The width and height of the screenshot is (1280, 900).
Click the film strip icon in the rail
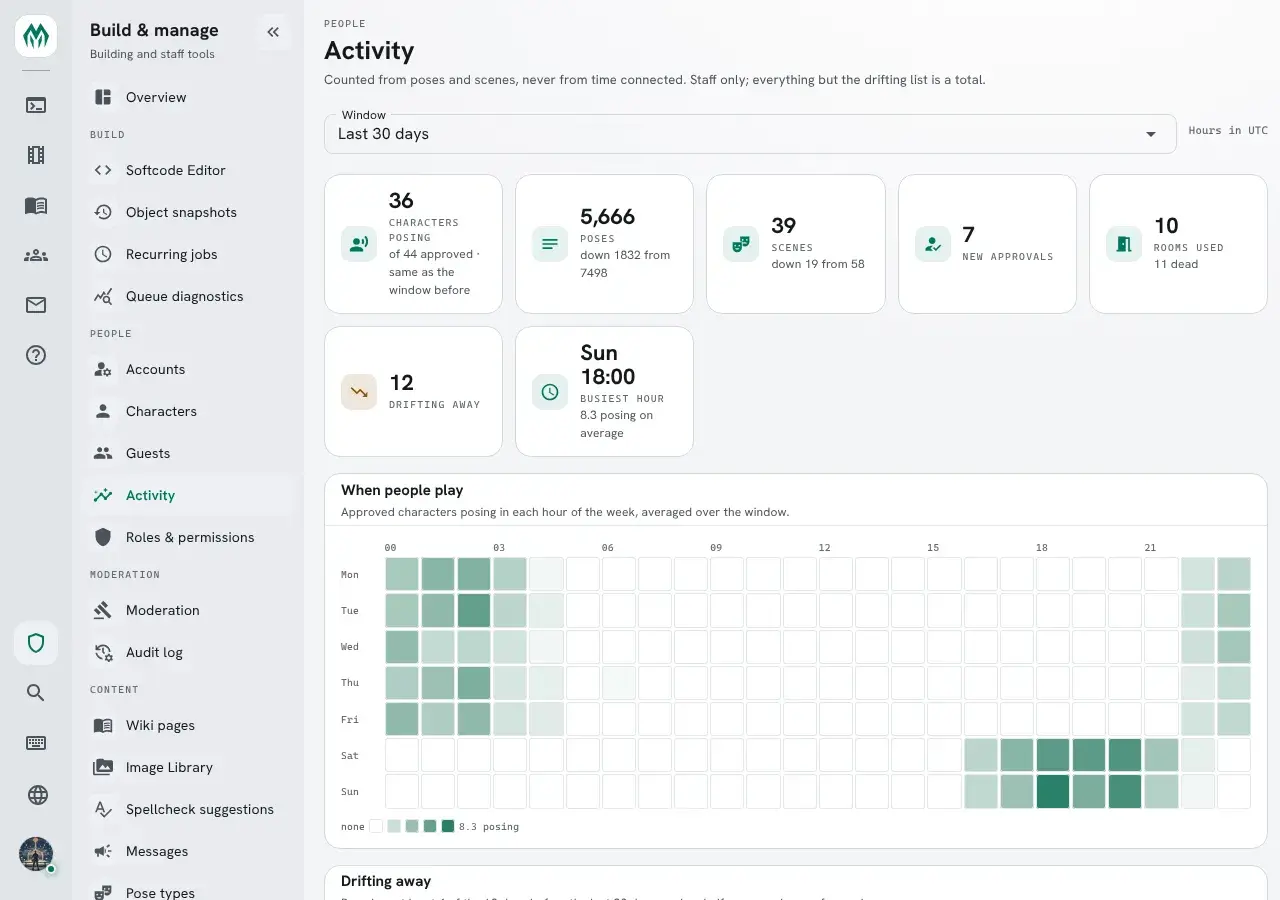[36, 155]
